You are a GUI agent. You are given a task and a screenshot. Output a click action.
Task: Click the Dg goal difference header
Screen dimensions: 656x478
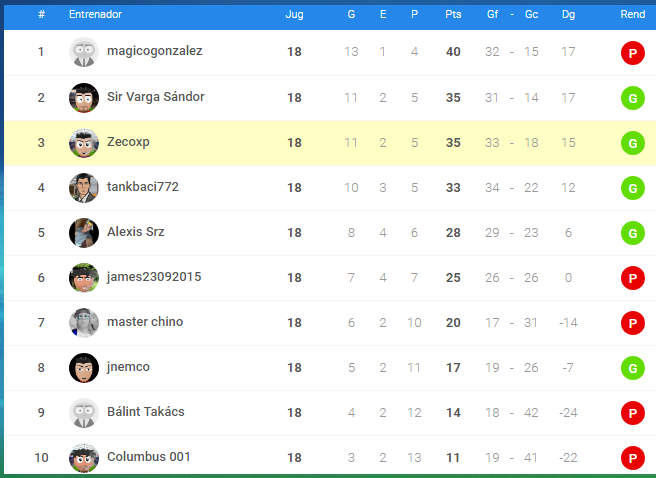point(568,15)
